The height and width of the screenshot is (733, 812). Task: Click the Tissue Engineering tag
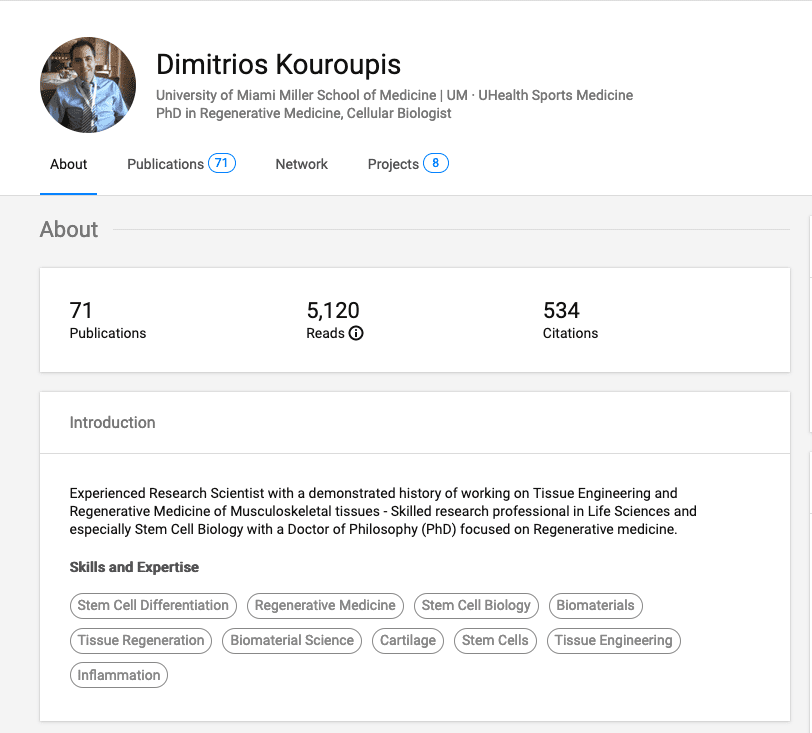coord(614,641)
